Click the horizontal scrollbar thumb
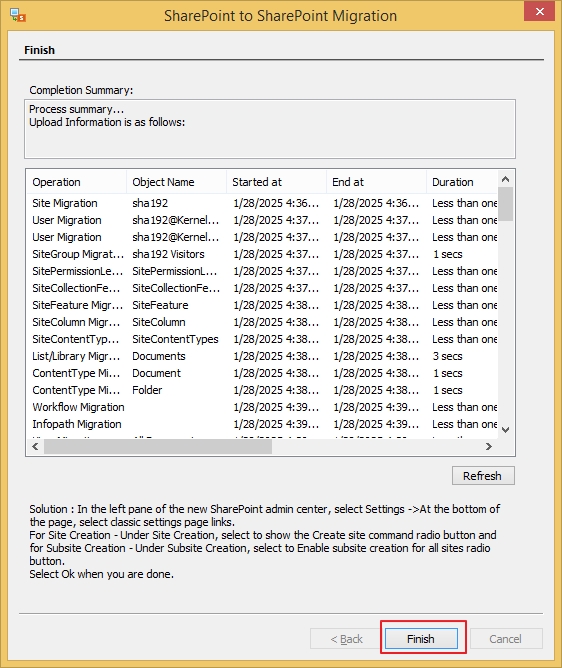Viewport: 562px width, 668px height. 158,446
